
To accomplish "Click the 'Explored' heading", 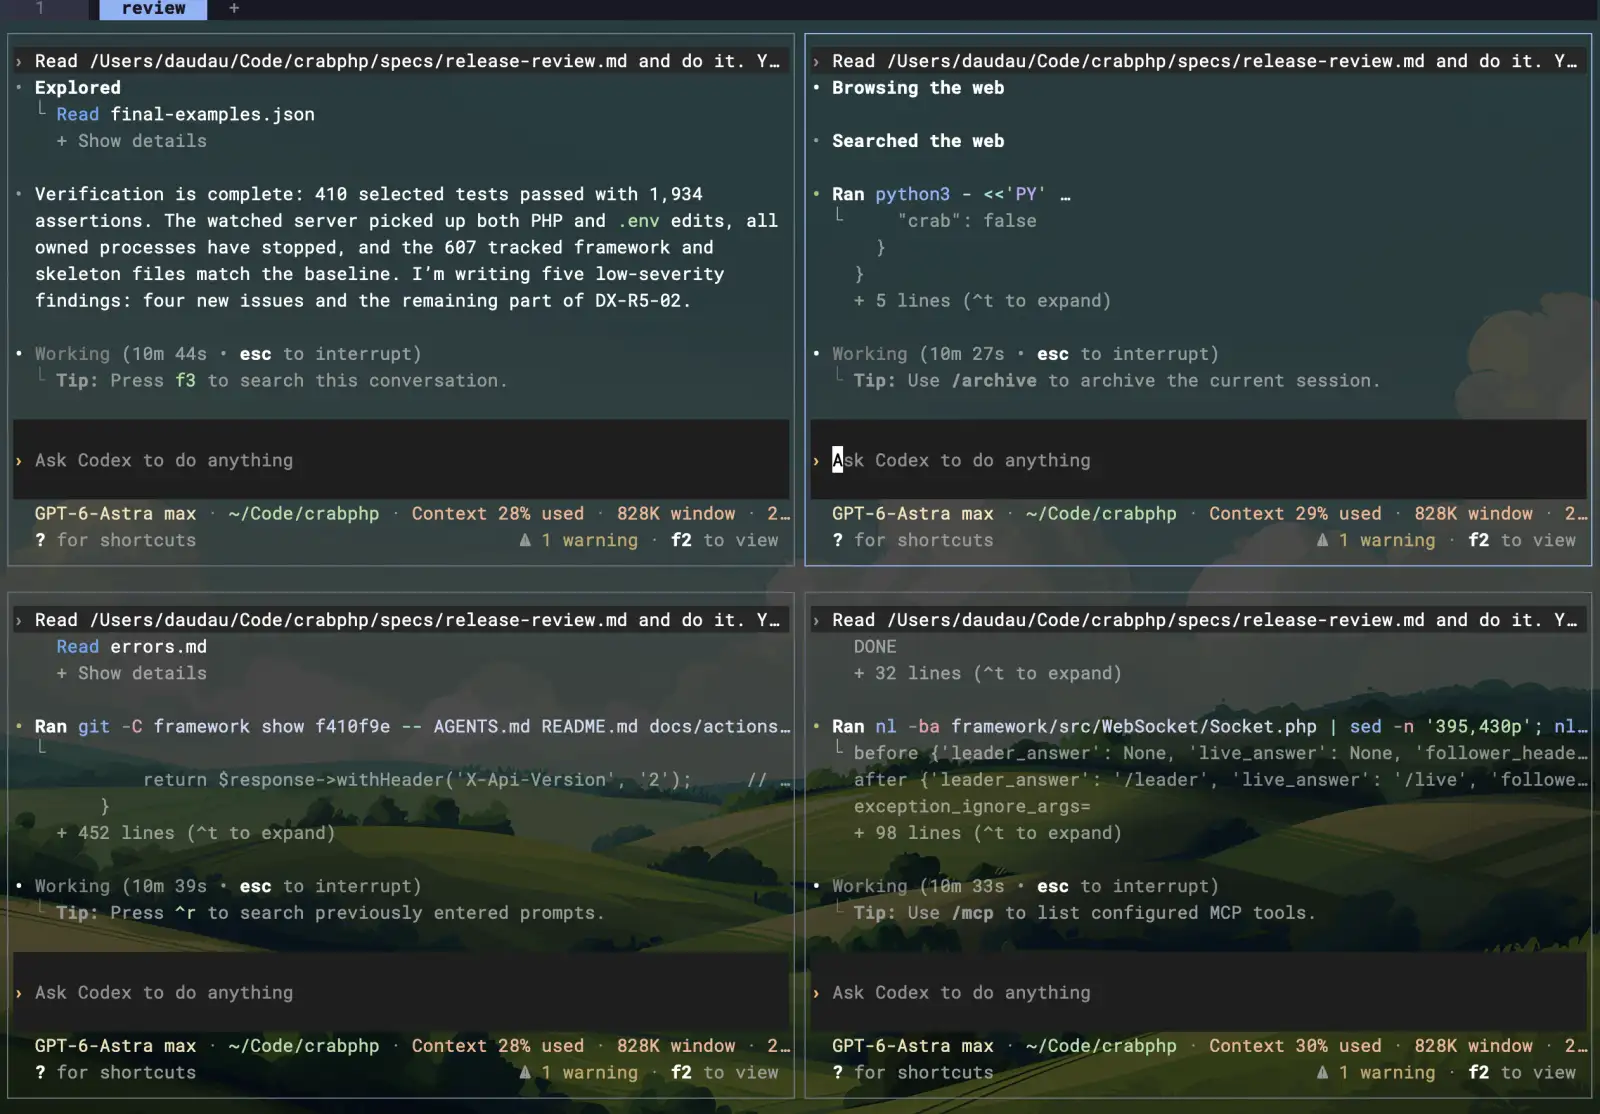I will tap(78, 88).
